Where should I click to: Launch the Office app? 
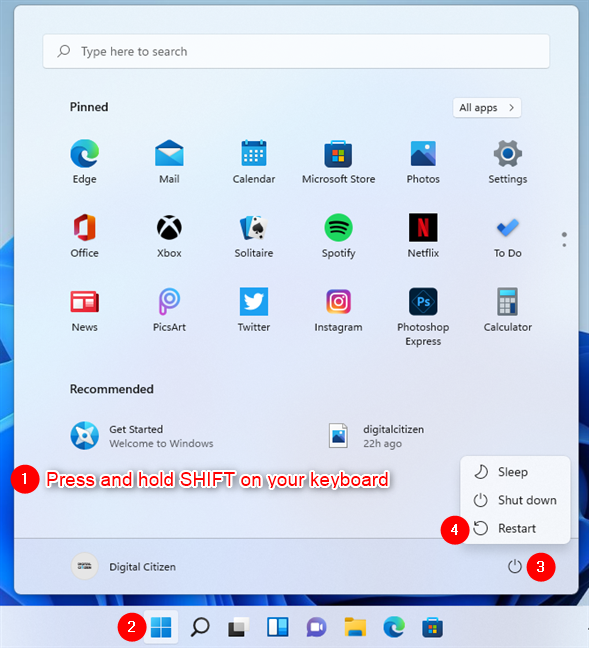point(85,236)
